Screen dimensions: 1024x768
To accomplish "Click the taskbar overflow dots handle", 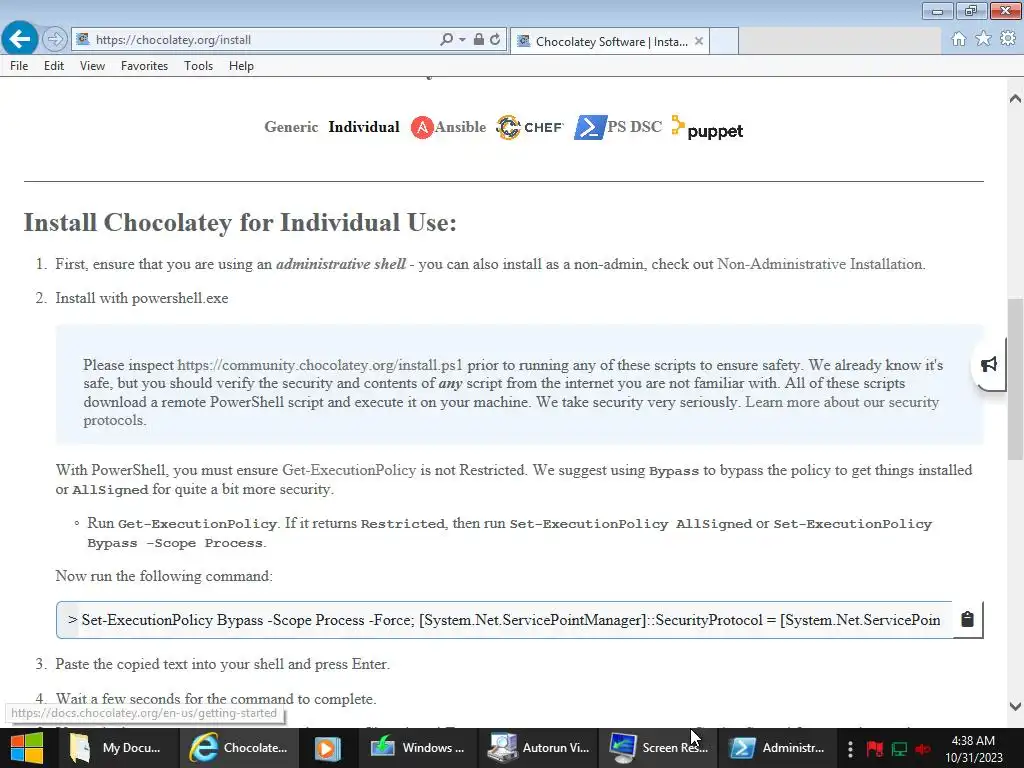I will [x=850, y=749].
